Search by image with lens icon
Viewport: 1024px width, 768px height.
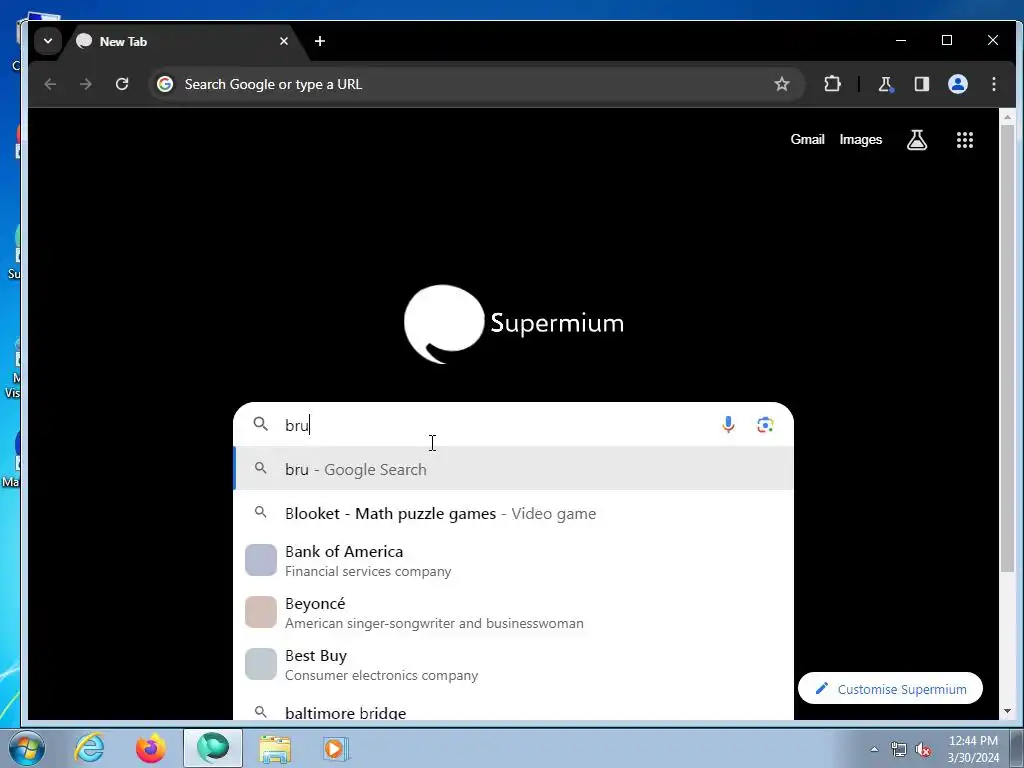(x=765, y=425)
